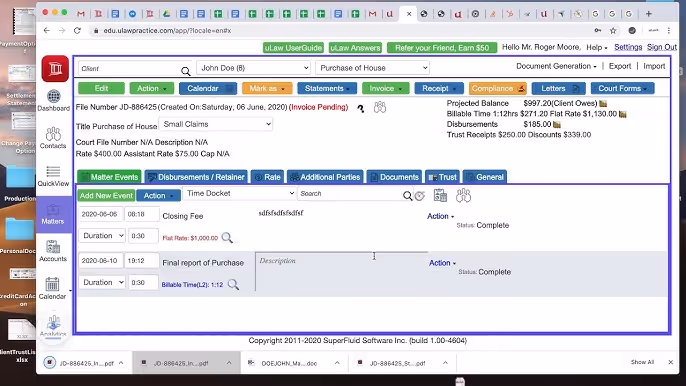Click the events Search input field
686x386 pixels.
(x=350, y=193)
